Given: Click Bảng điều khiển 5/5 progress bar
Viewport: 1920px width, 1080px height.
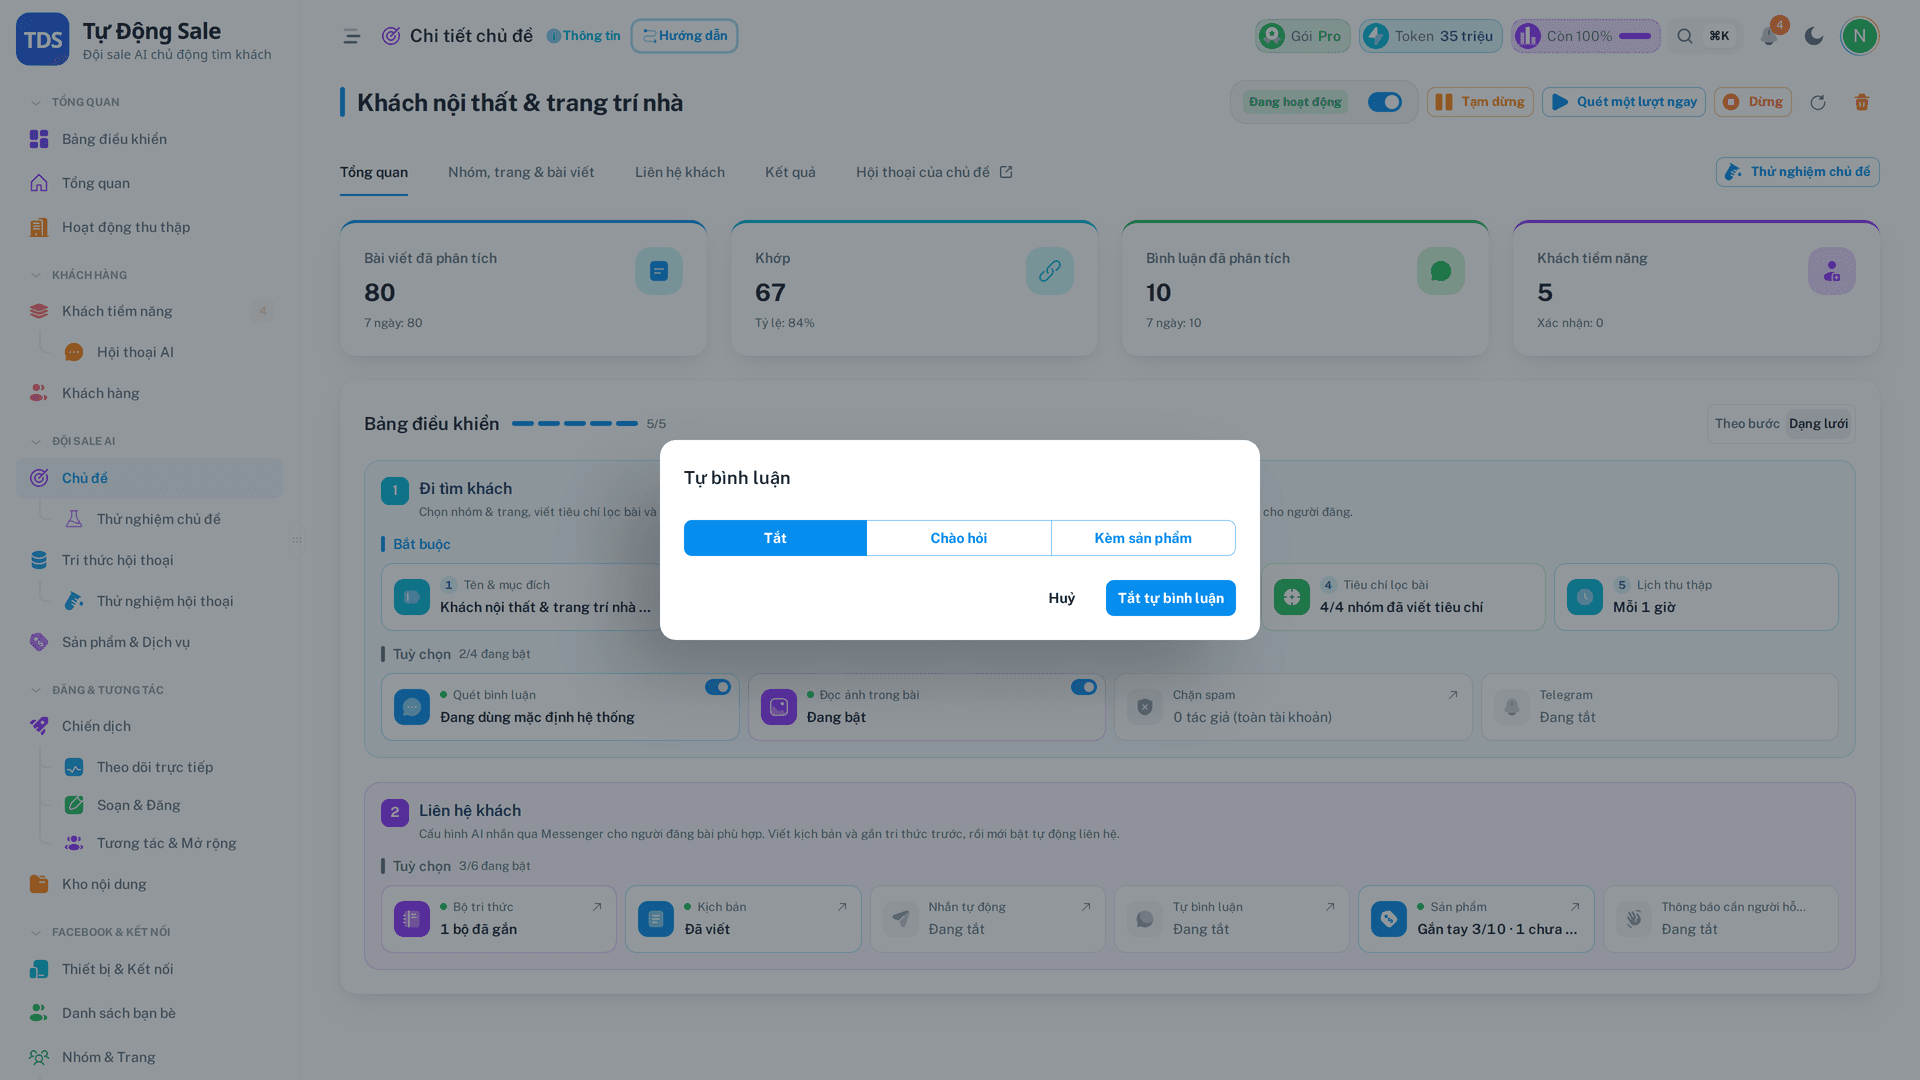Looking at the screenshot, I should (575, 424).
